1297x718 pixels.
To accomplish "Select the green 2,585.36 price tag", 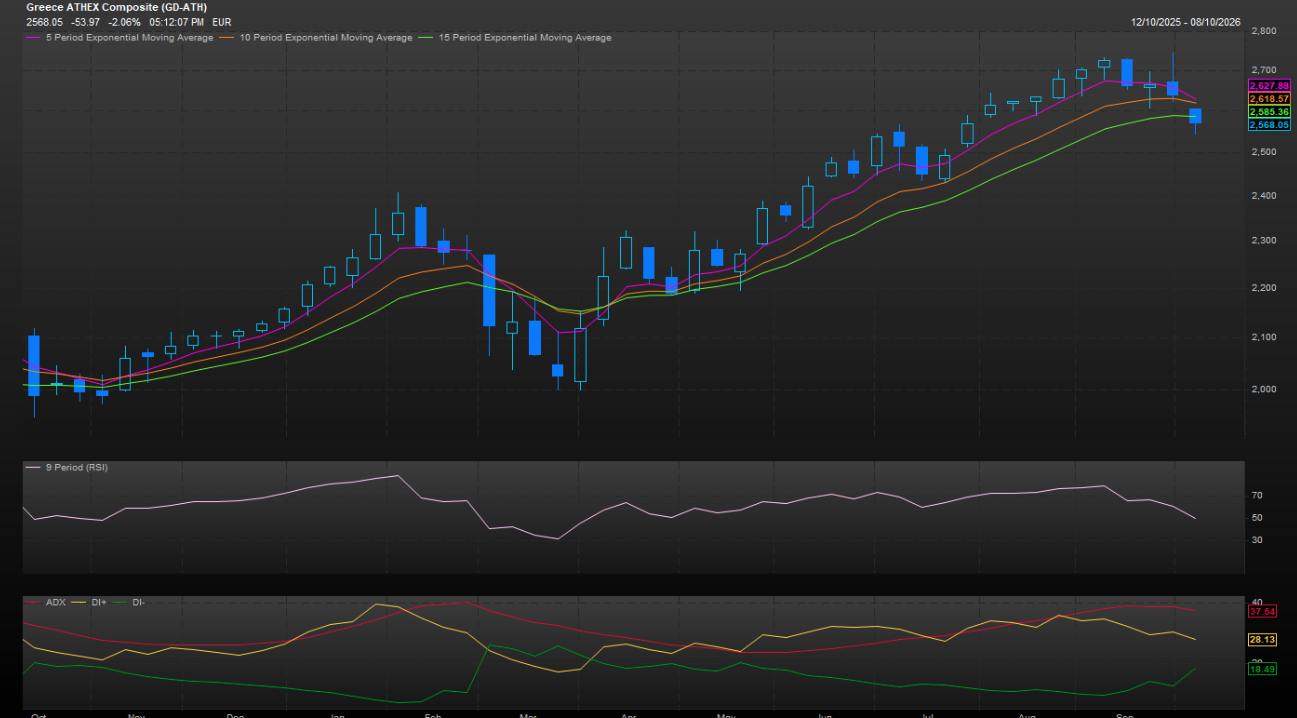I will pyautogui.click(x=1270, y=112).
